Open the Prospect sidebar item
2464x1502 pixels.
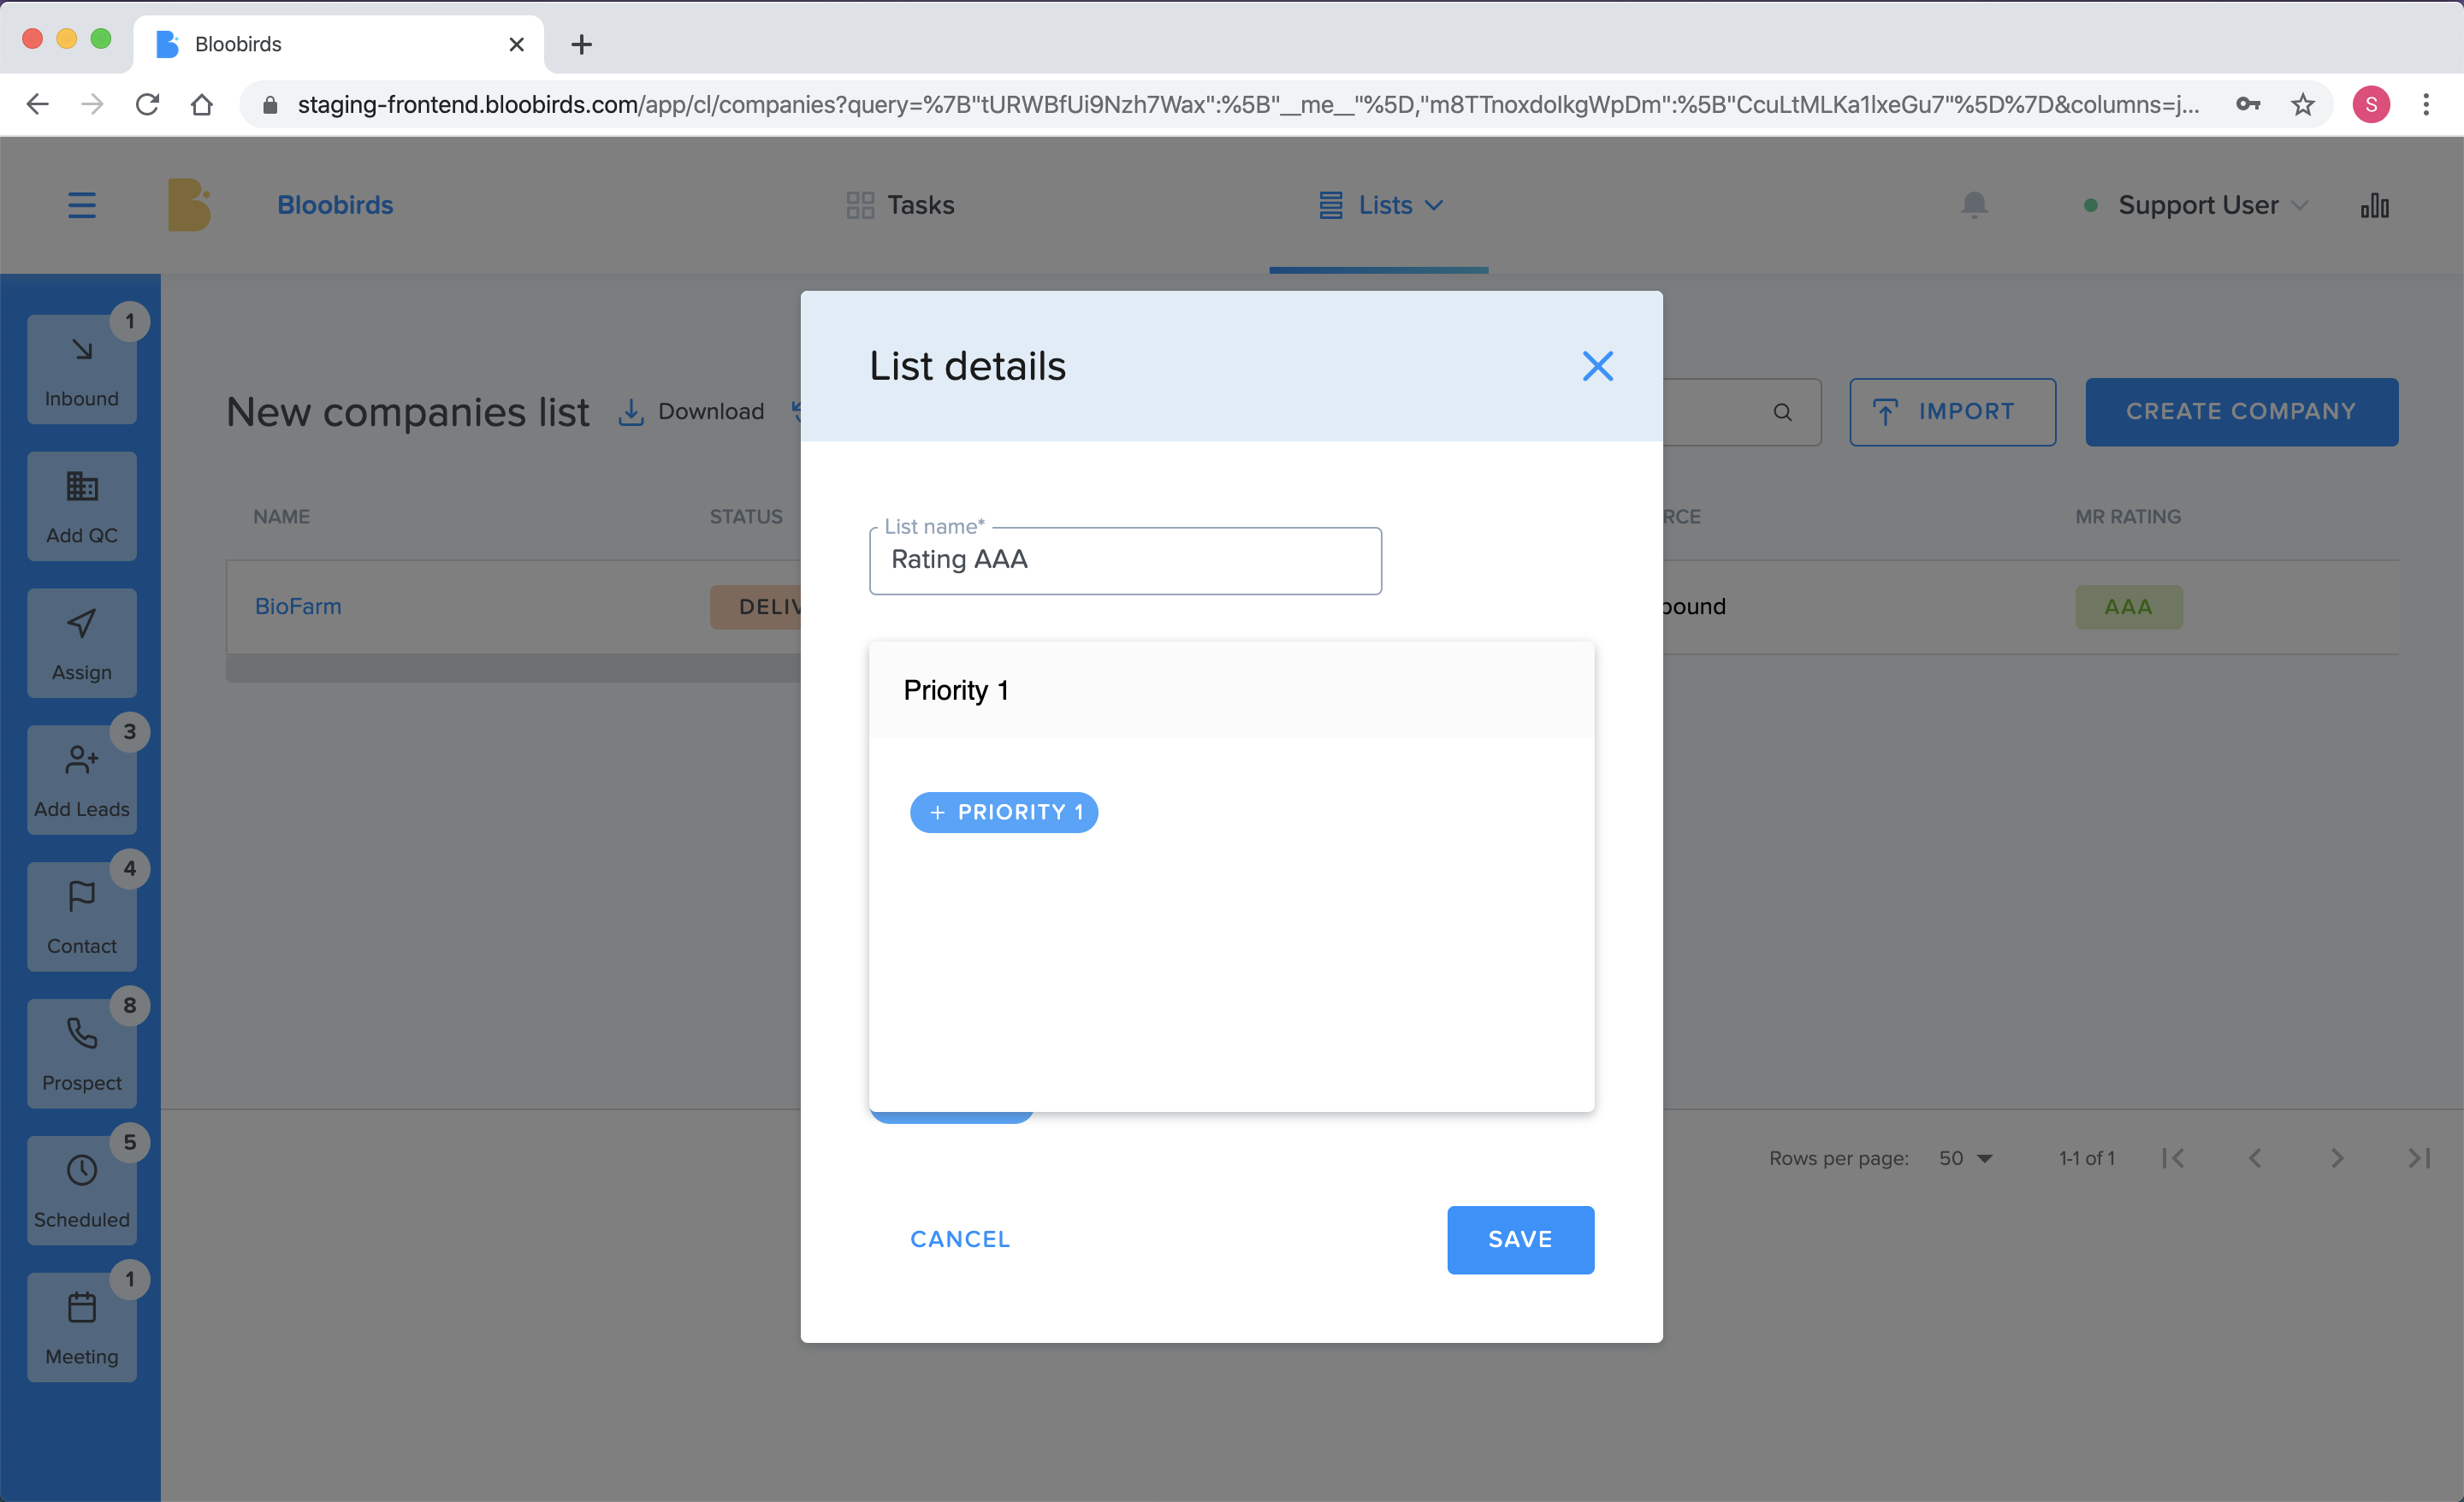click(x=82, y=1054)
